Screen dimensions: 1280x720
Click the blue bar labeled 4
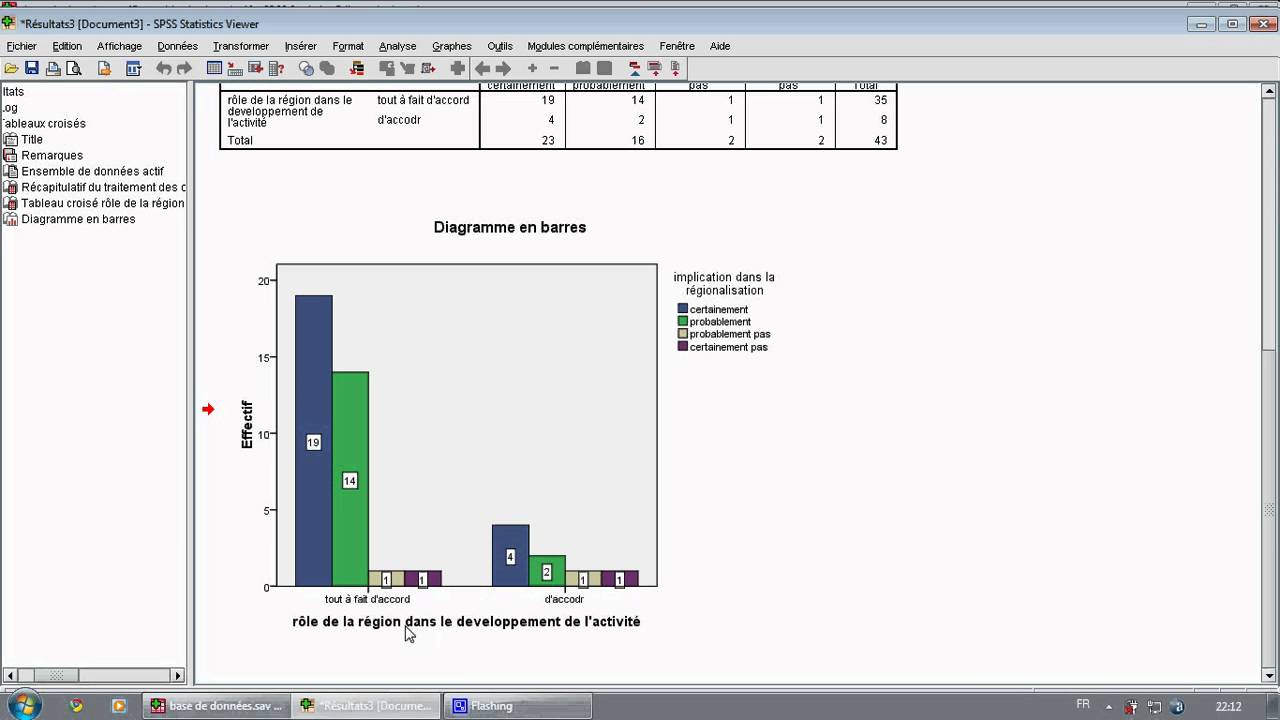(510, 556)
